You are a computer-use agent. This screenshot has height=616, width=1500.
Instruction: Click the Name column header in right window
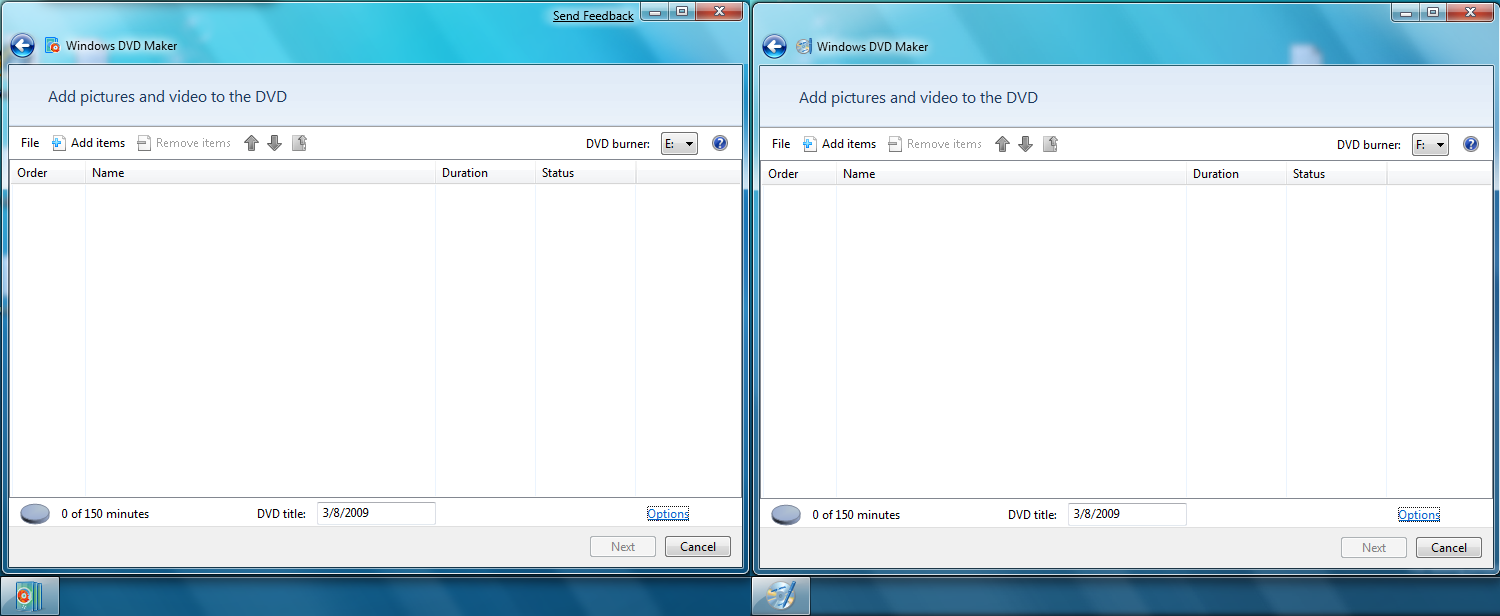(1011, 174)
